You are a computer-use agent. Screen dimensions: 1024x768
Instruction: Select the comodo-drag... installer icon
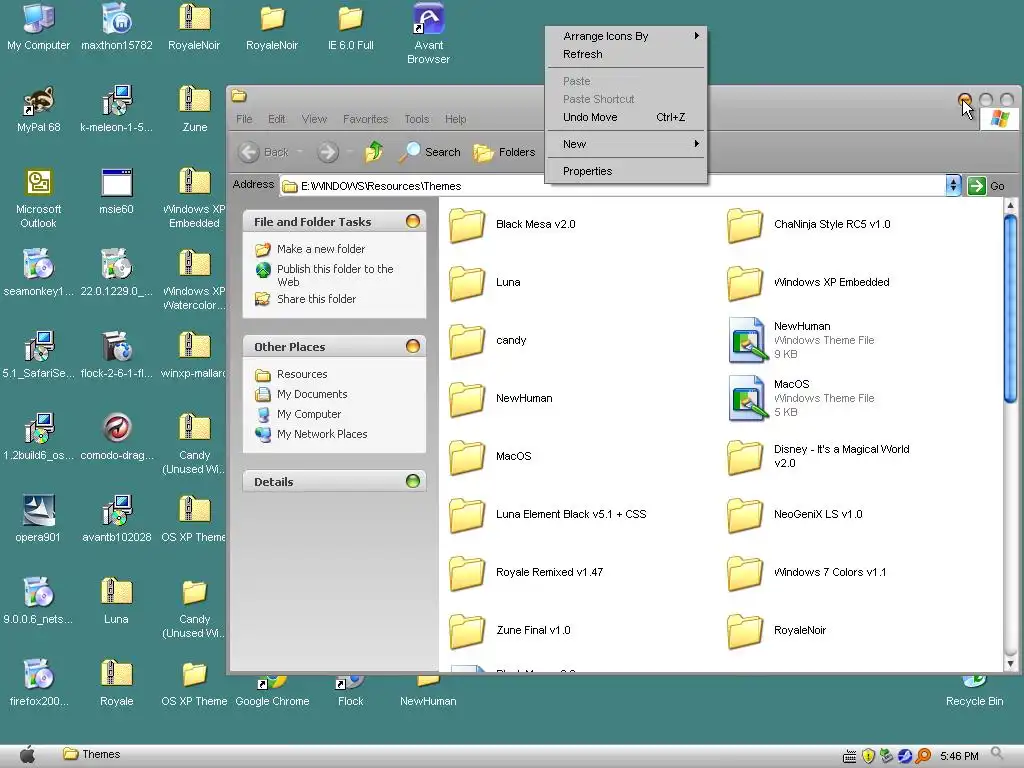[117, 437]
